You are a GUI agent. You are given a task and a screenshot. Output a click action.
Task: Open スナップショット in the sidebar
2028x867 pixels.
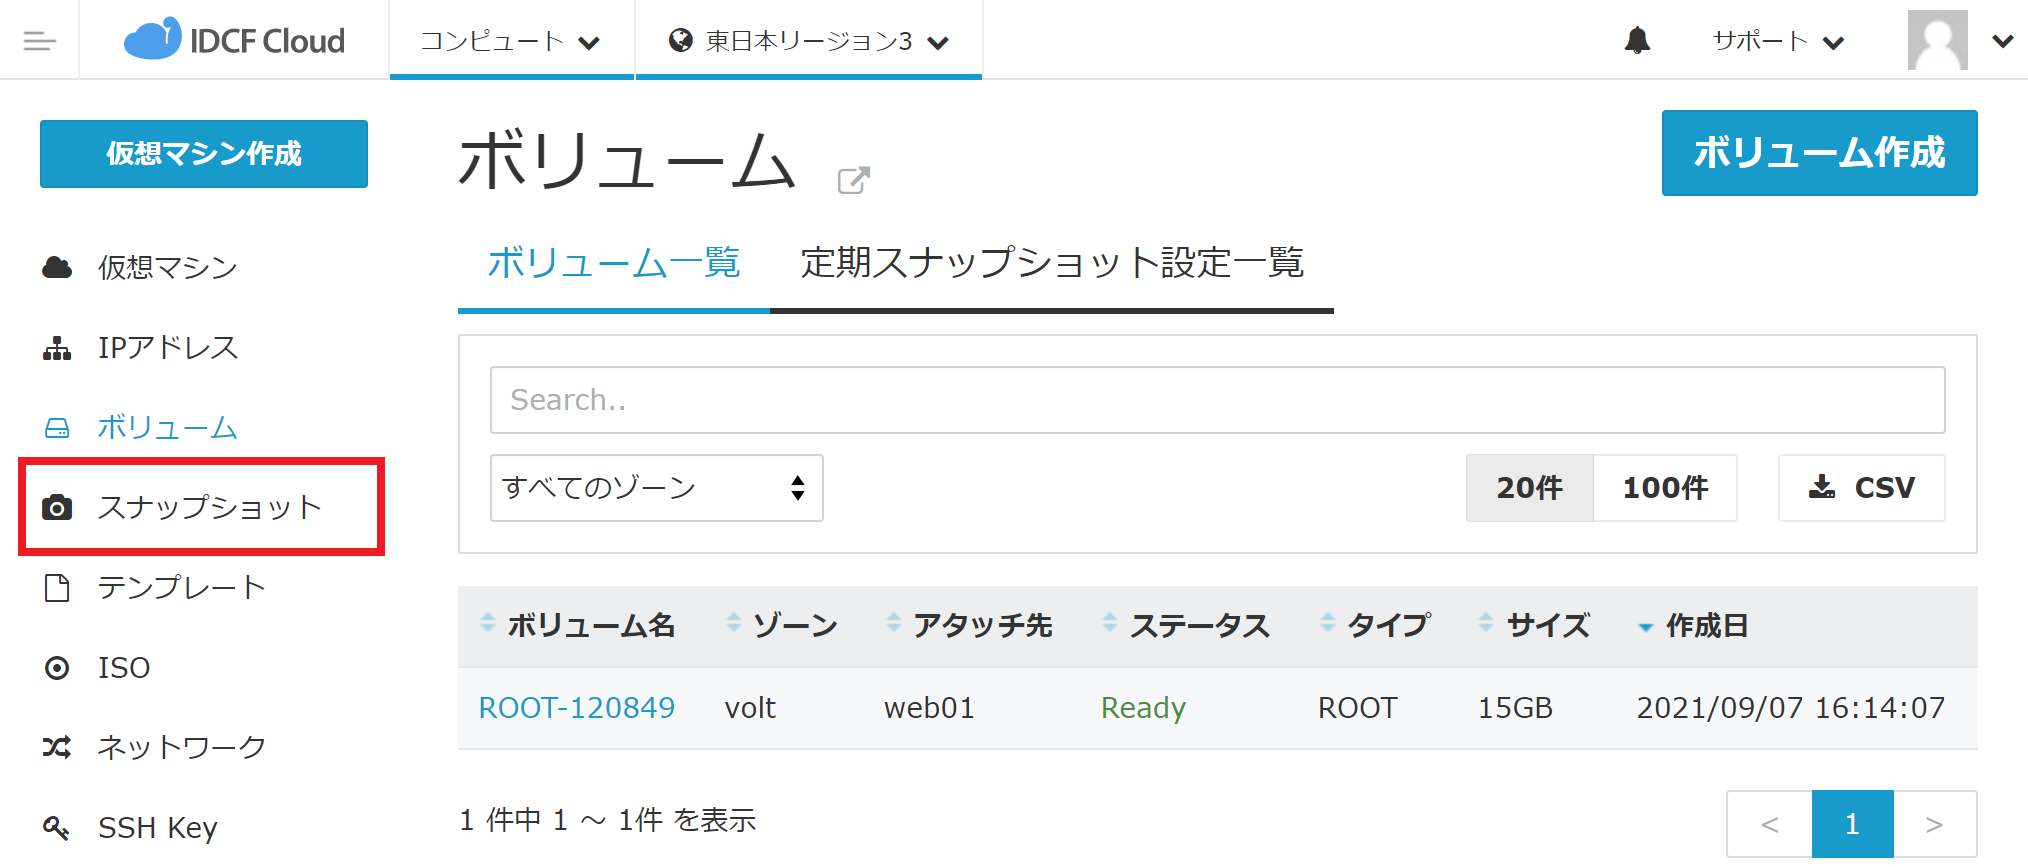(208, 507)
